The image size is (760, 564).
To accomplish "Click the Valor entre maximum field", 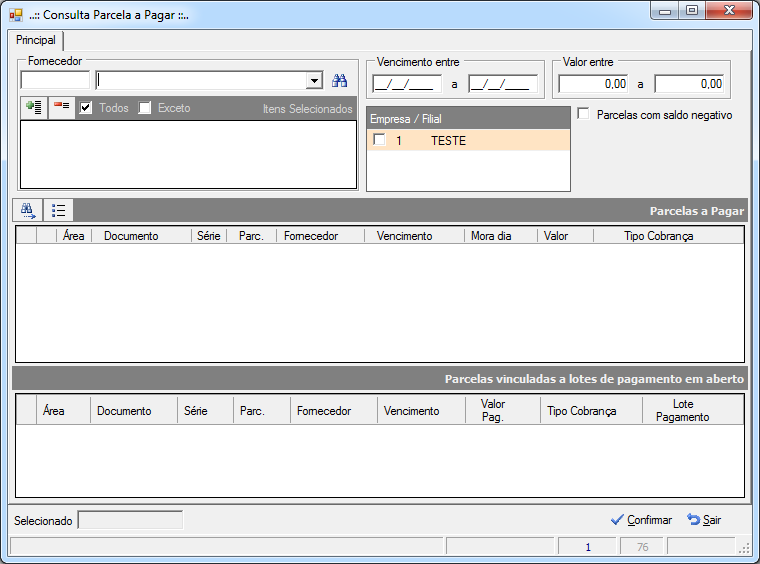I will click(689, 84).
